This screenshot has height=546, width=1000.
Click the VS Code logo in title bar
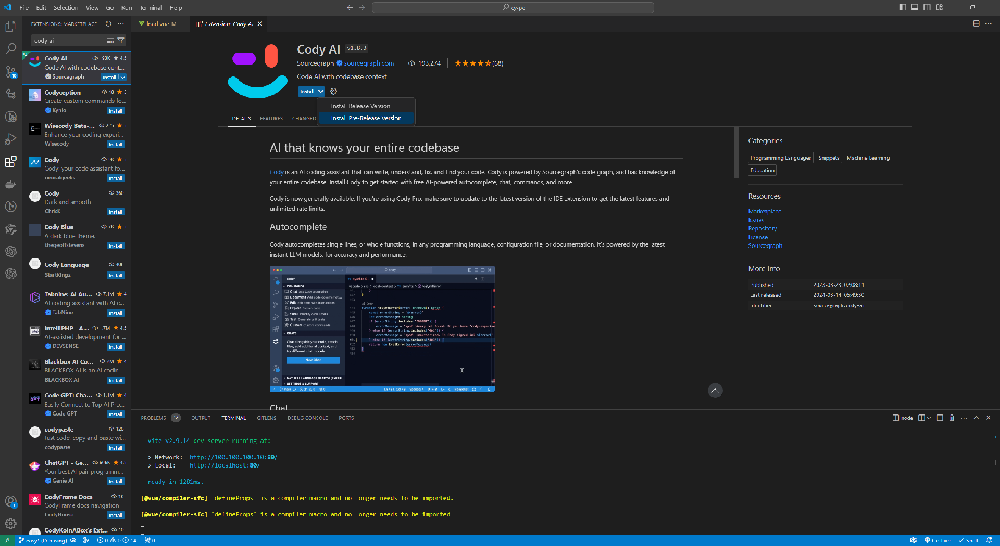click(8, 8)
